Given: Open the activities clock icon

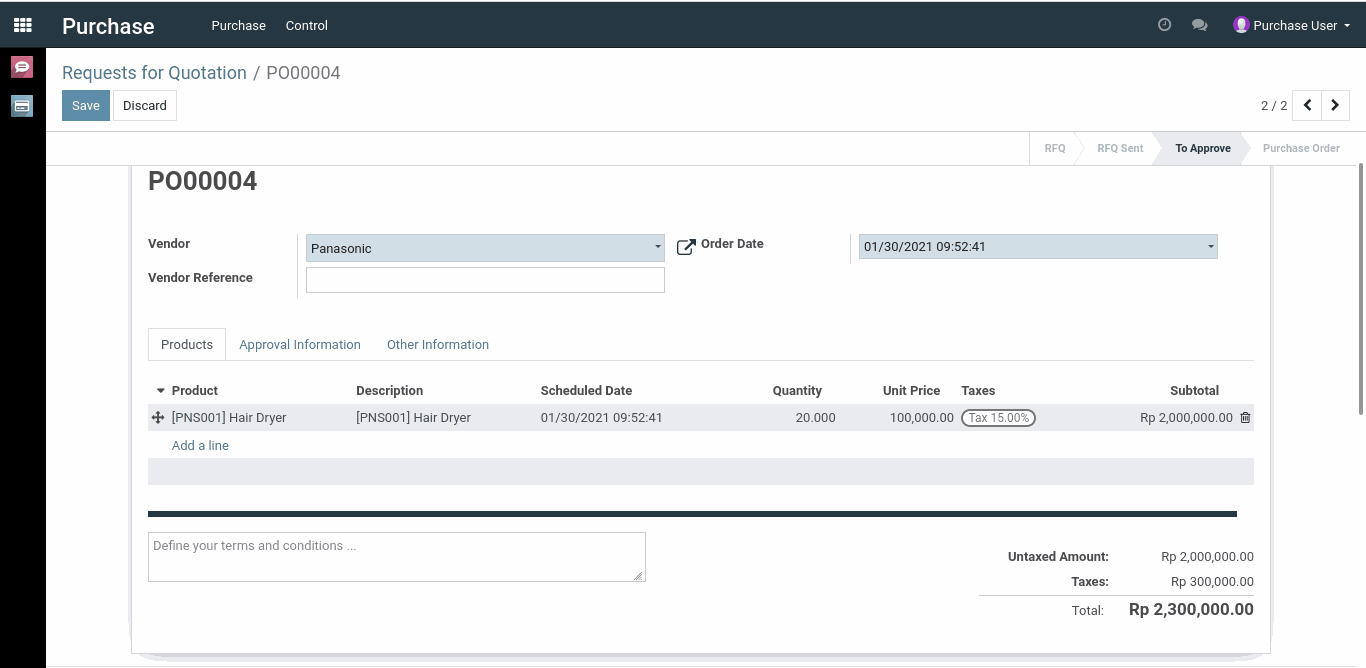Looking at the screenshot, I should [1164, 25].
